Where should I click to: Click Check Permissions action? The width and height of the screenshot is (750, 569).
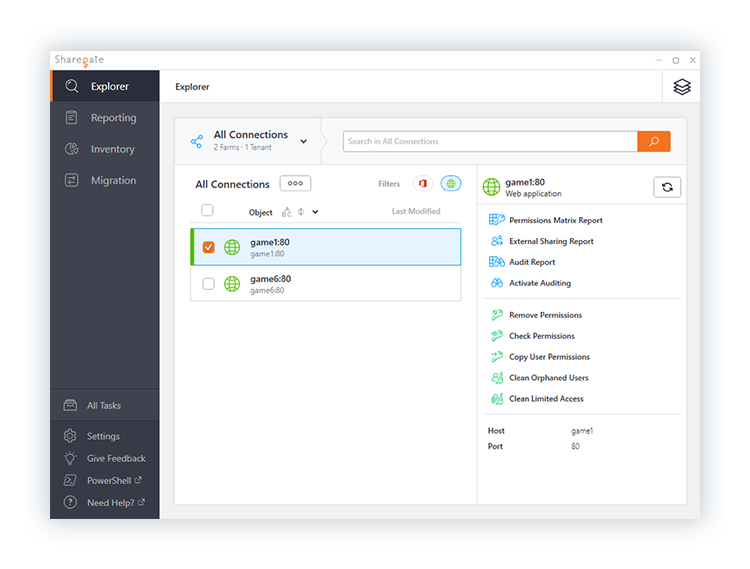542,336
